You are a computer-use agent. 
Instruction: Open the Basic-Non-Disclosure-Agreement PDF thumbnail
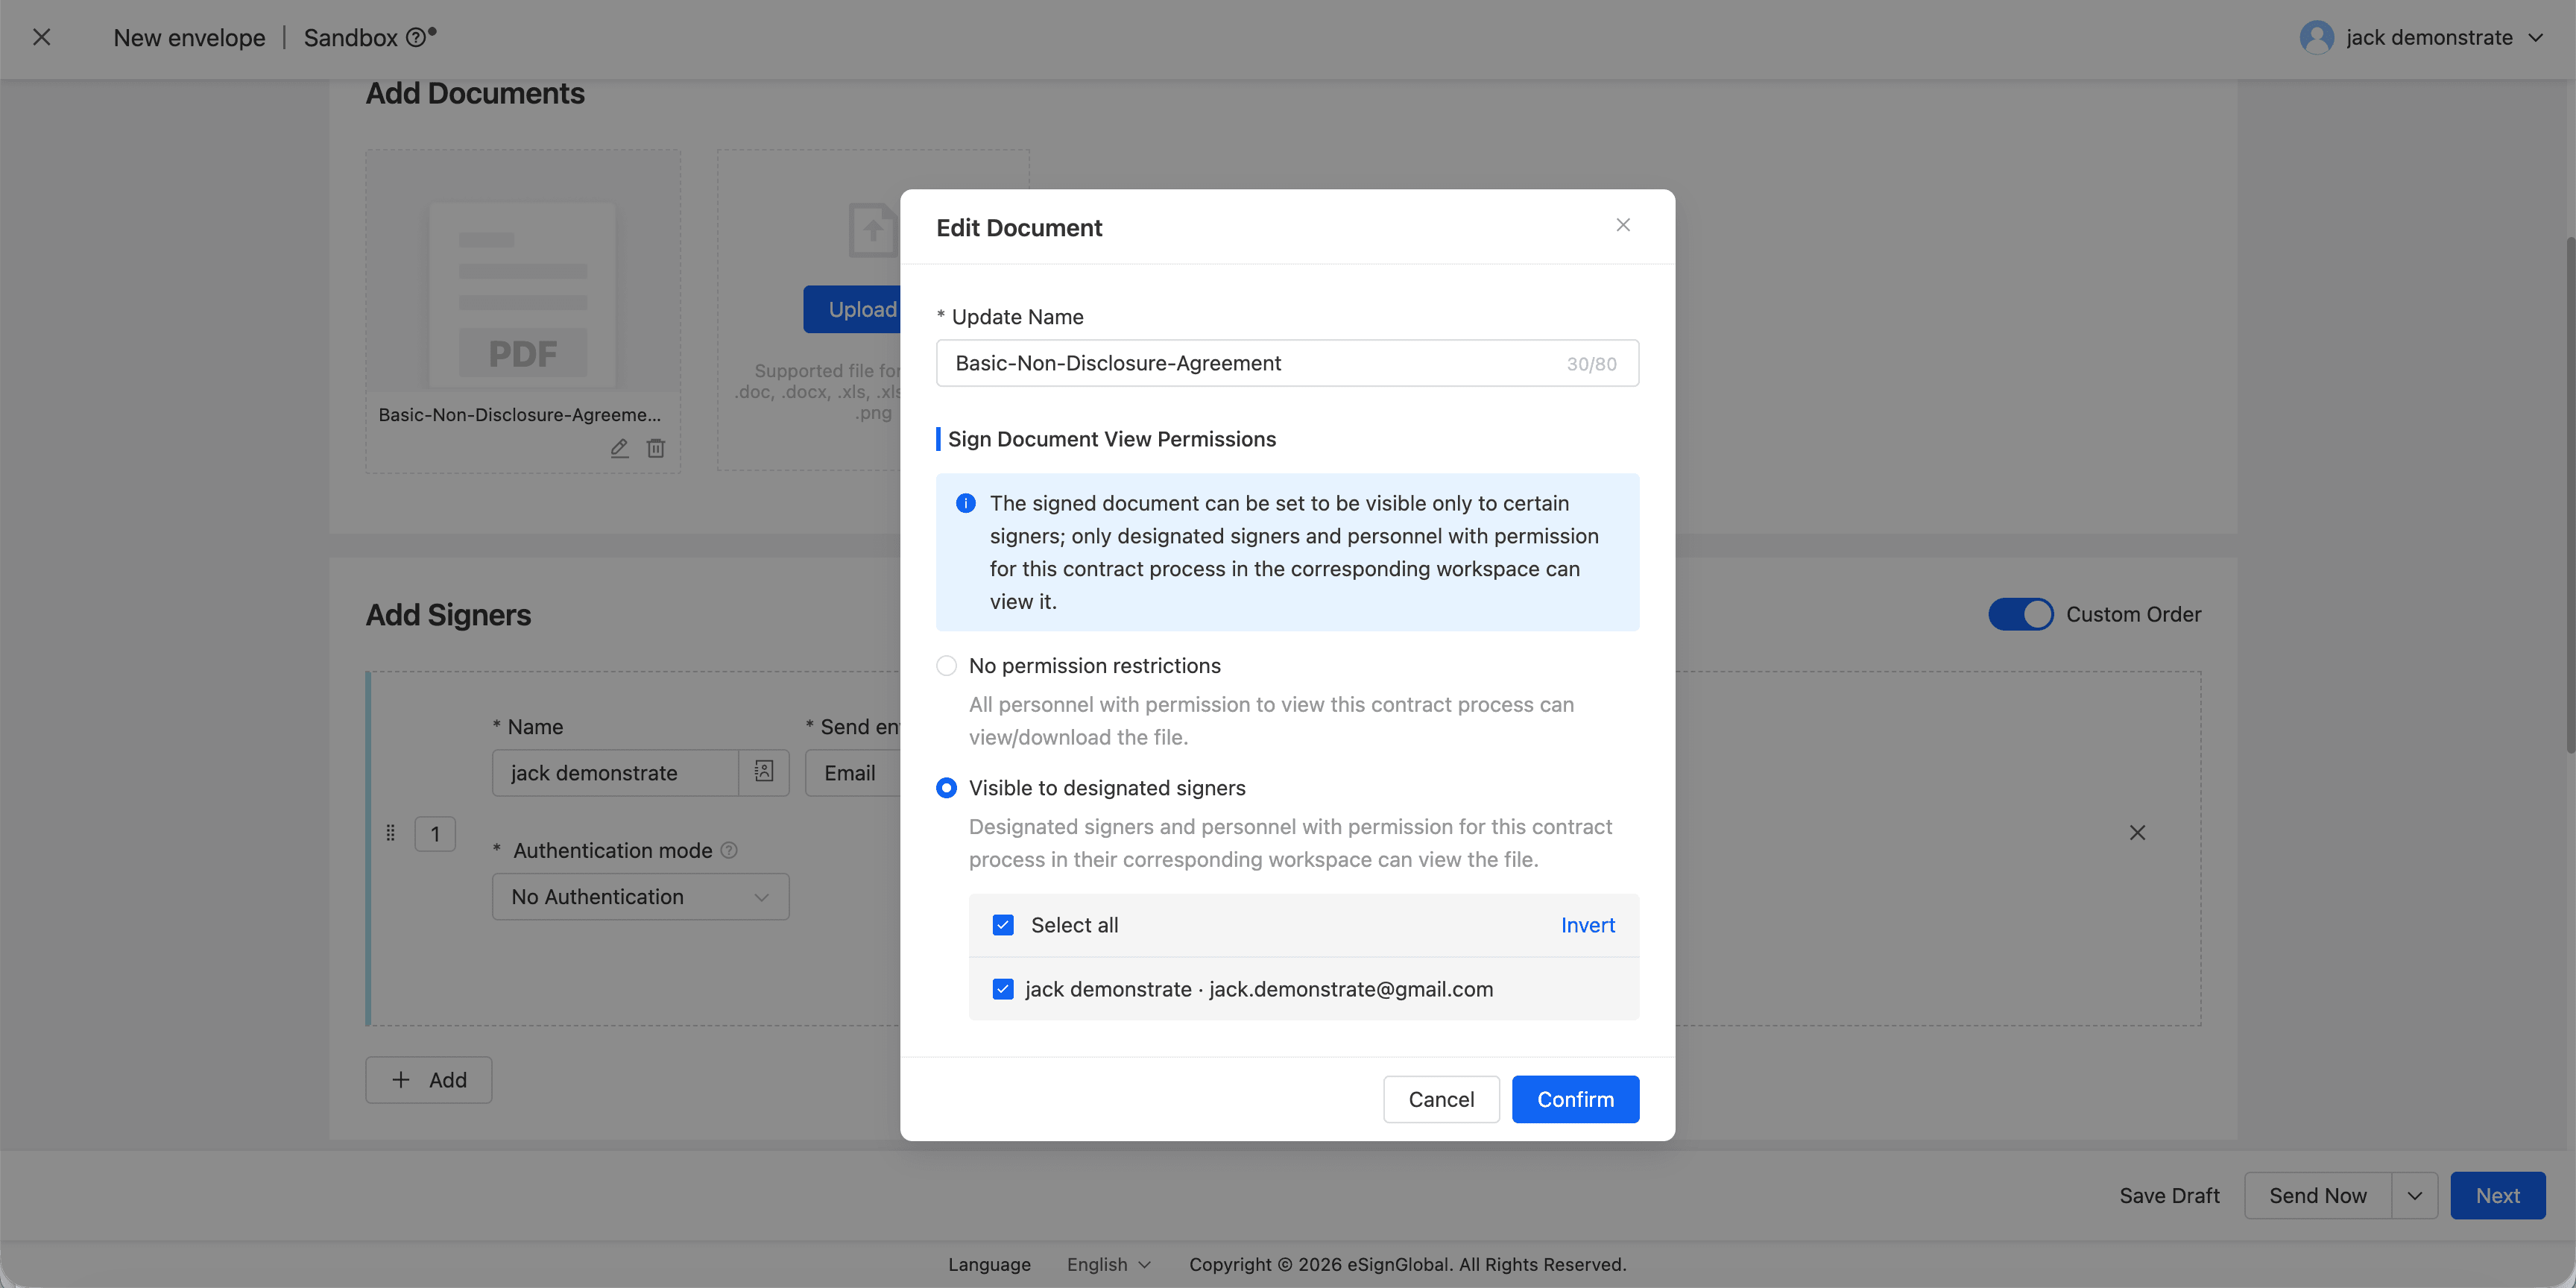(523, 295)
